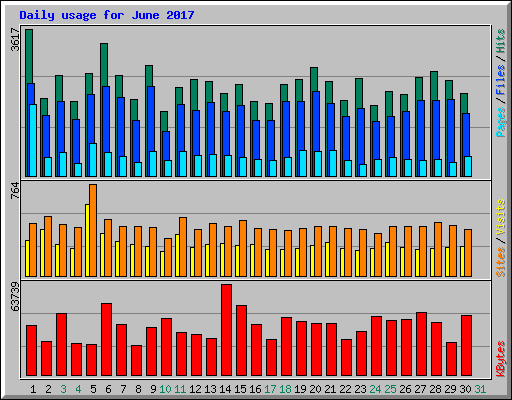Click the cyan "Pages" legend label
This screenshot has height=400, width=512.
tap(500, 122)
